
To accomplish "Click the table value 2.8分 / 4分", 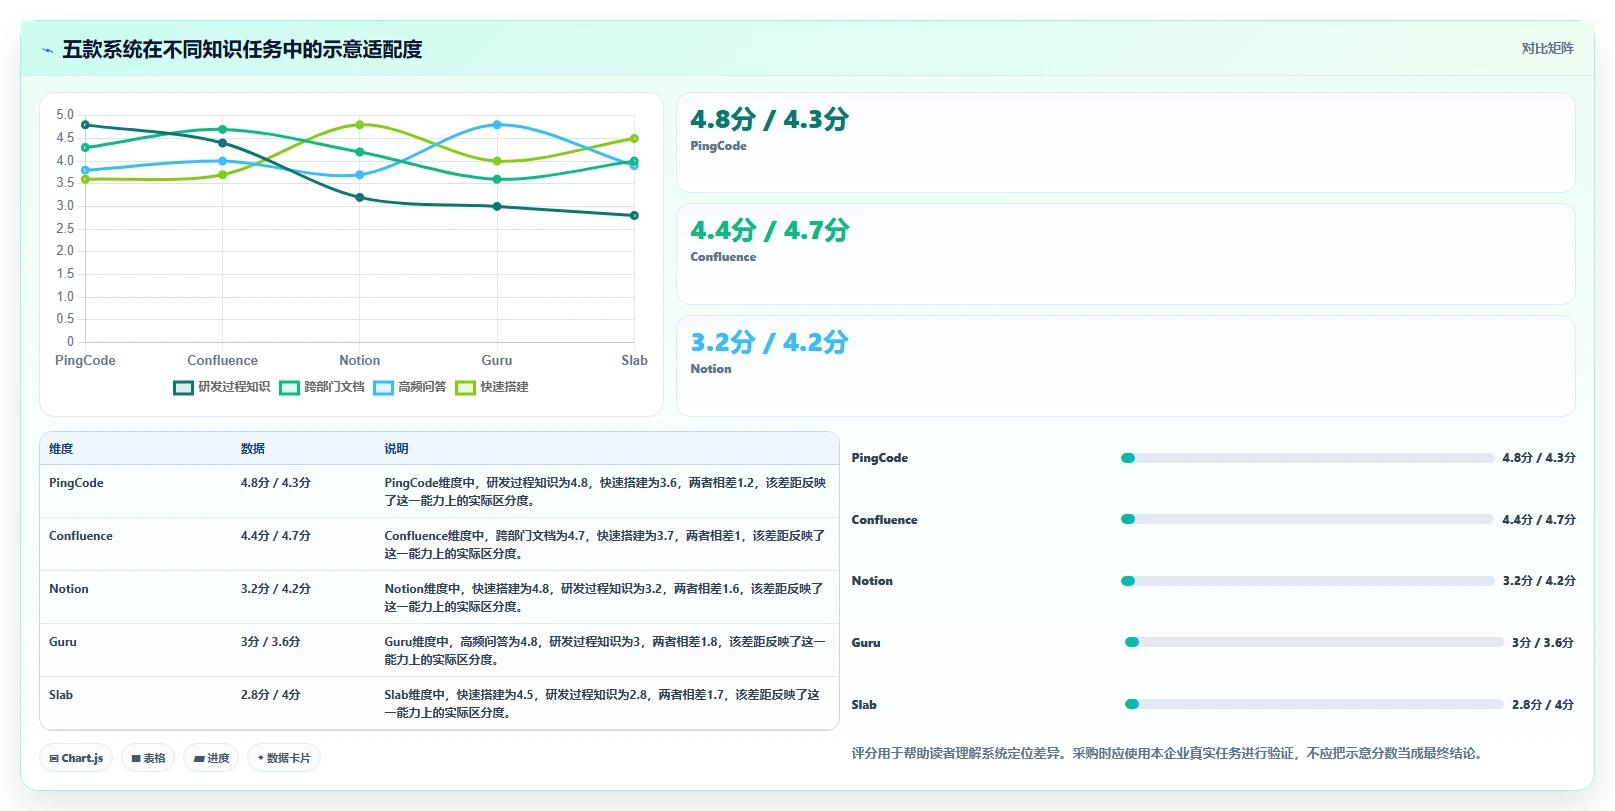I will tap(270, 695).
